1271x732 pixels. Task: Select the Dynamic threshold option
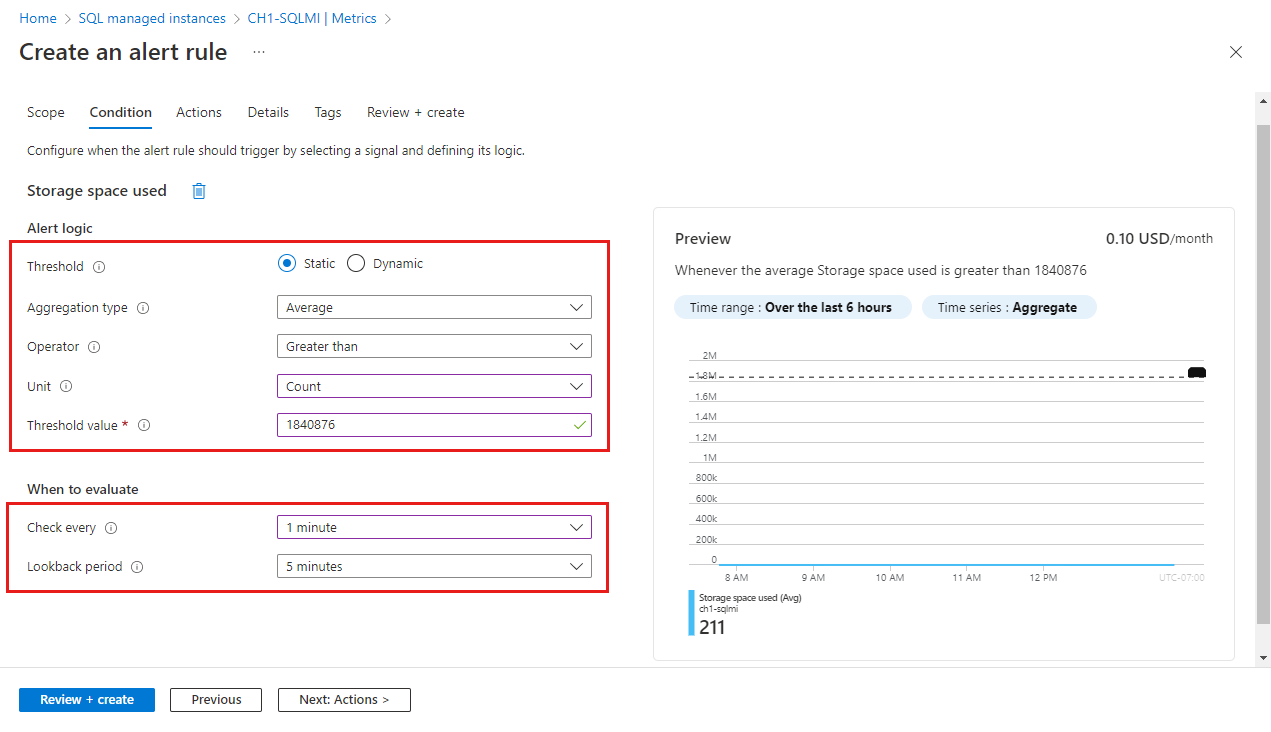(356, 264)
